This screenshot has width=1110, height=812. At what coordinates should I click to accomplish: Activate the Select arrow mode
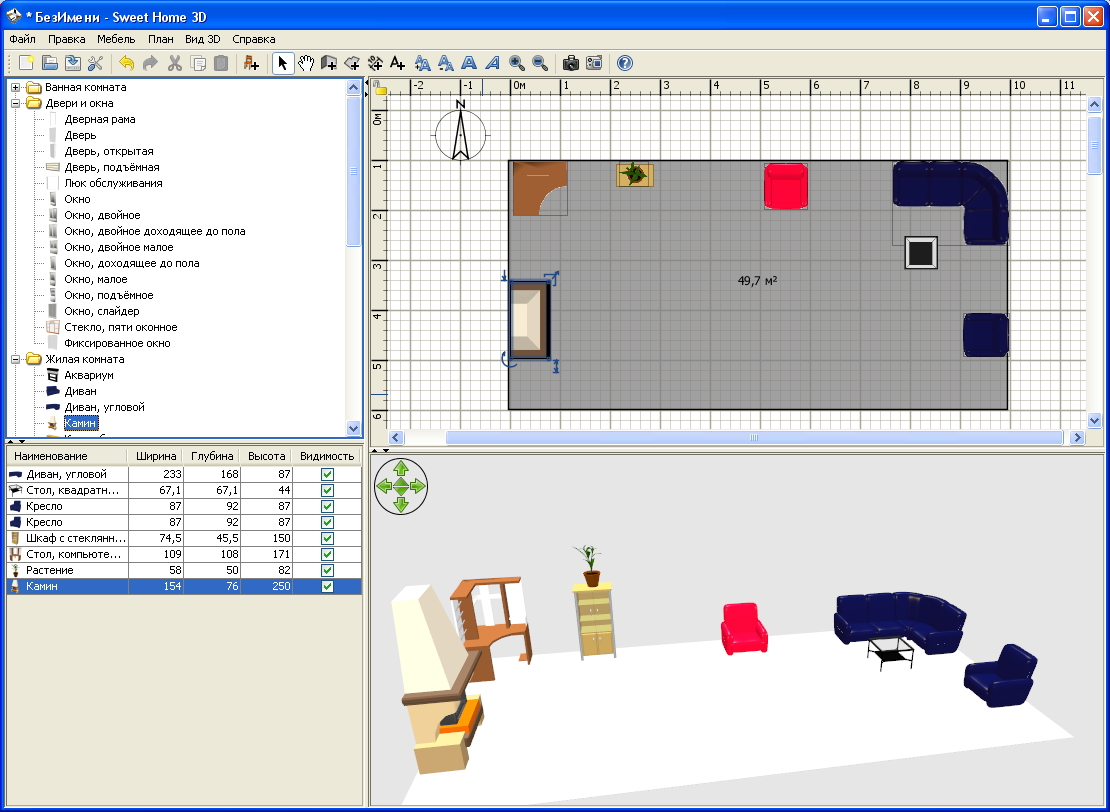tap(282, 63)
